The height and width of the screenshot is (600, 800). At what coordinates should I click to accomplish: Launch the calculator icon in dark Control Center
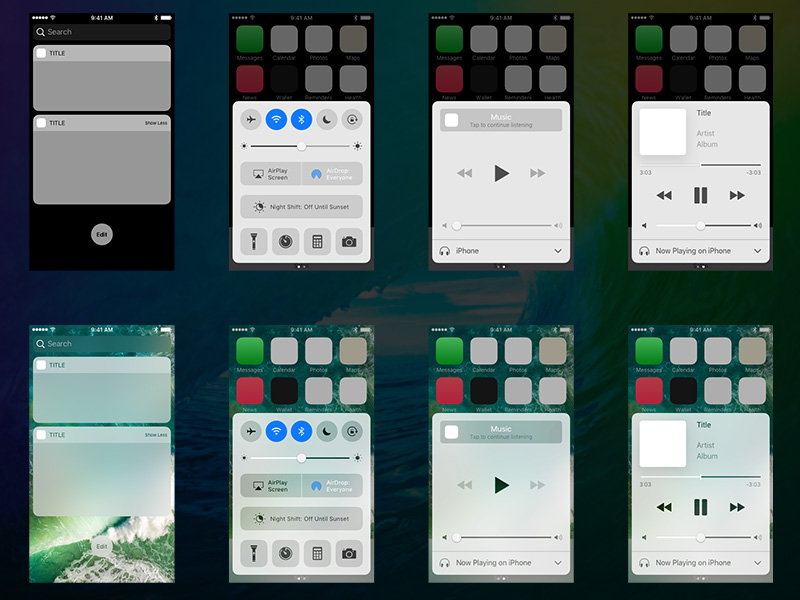pos(317,241)
